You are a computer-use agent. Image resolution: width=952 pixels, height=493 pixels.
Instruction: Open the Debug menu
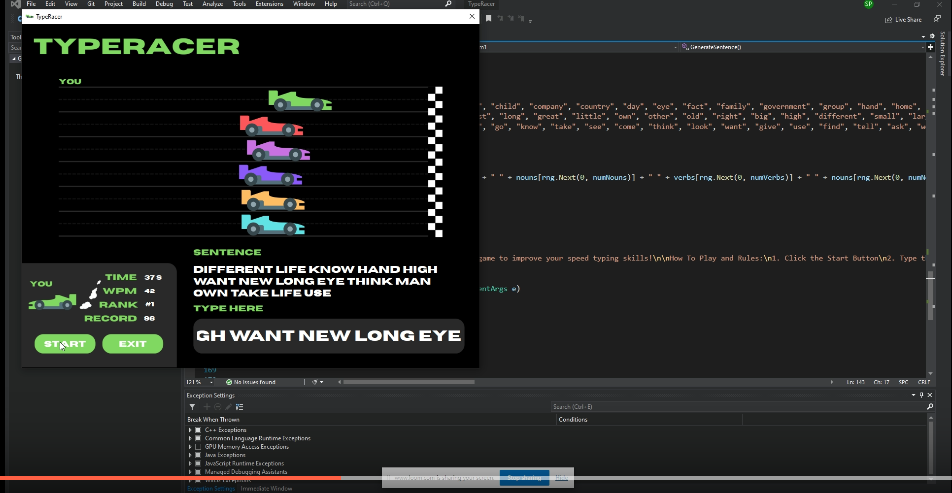(164, 4)
